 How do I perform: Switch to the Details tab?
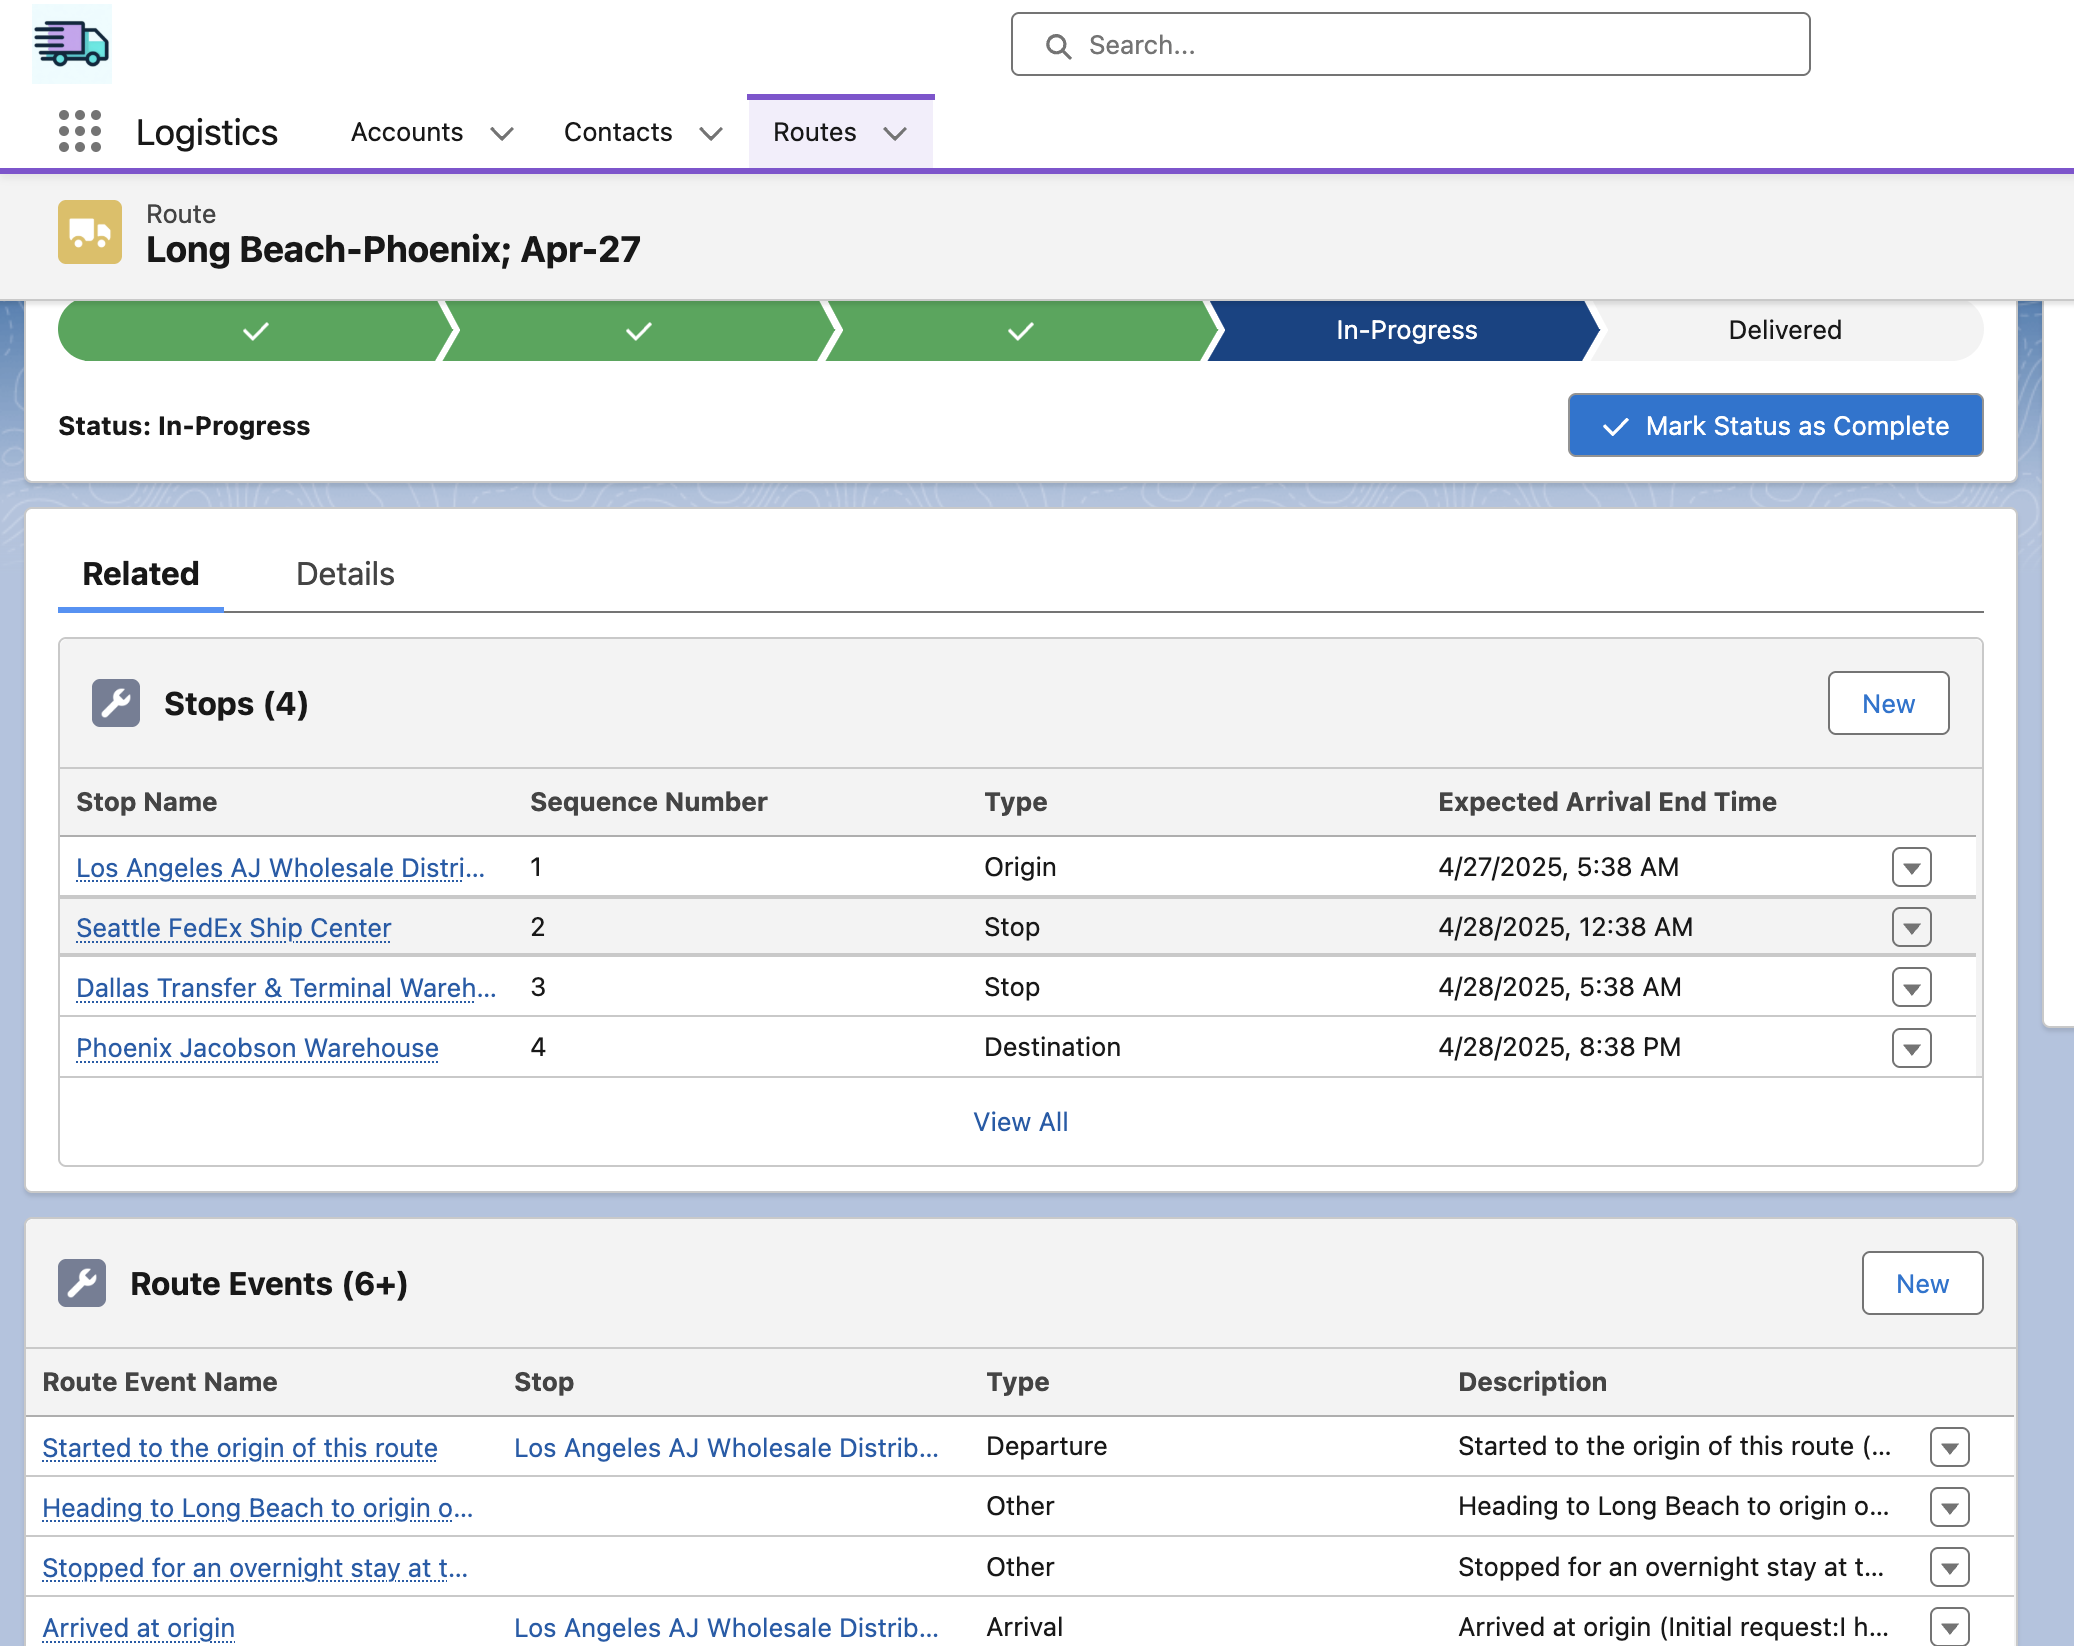345,574
